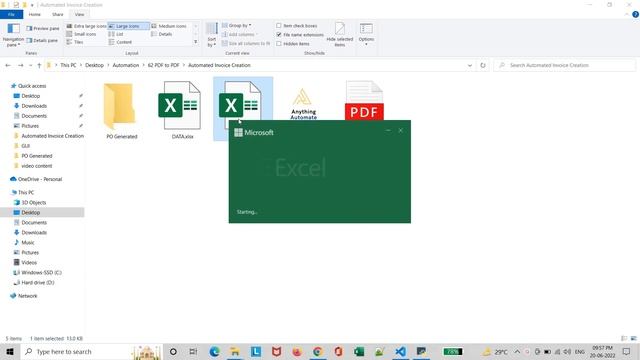
Task: Open Videos folder in sidebar
Action: coord(29,262)
